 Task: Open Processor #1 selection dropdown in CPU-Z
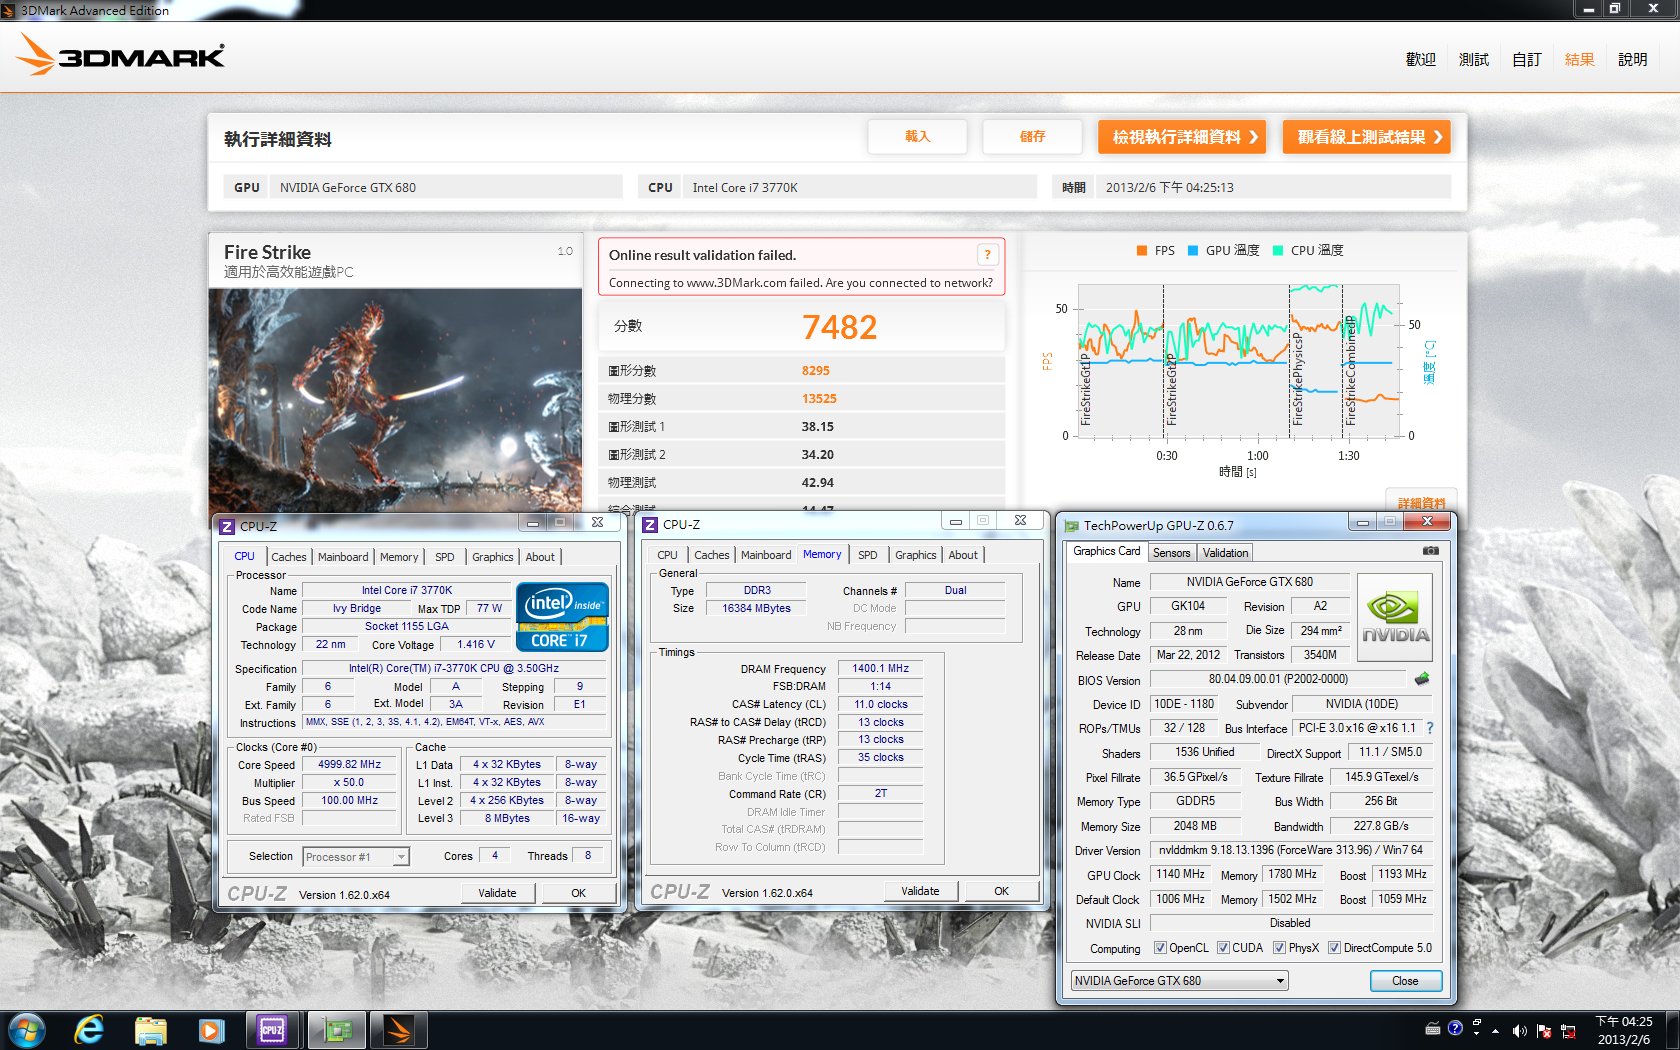coord(356,857)
